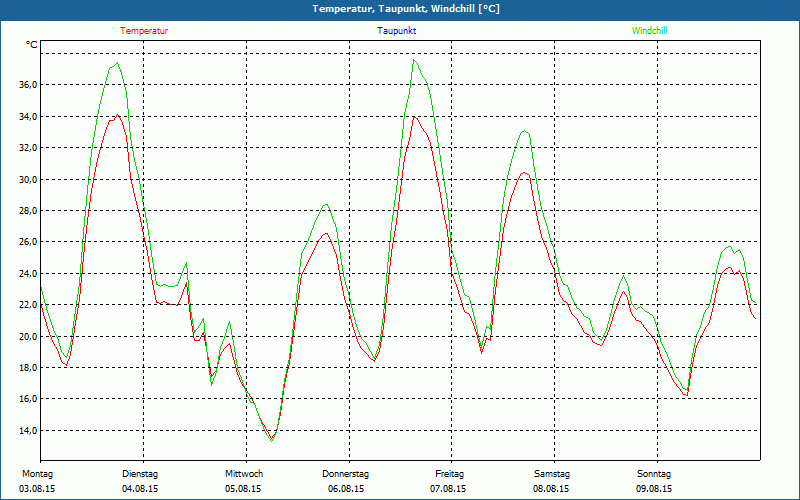Select the 18,0 y-axis label
800x500 pixels.
click(x=28, y=368)
